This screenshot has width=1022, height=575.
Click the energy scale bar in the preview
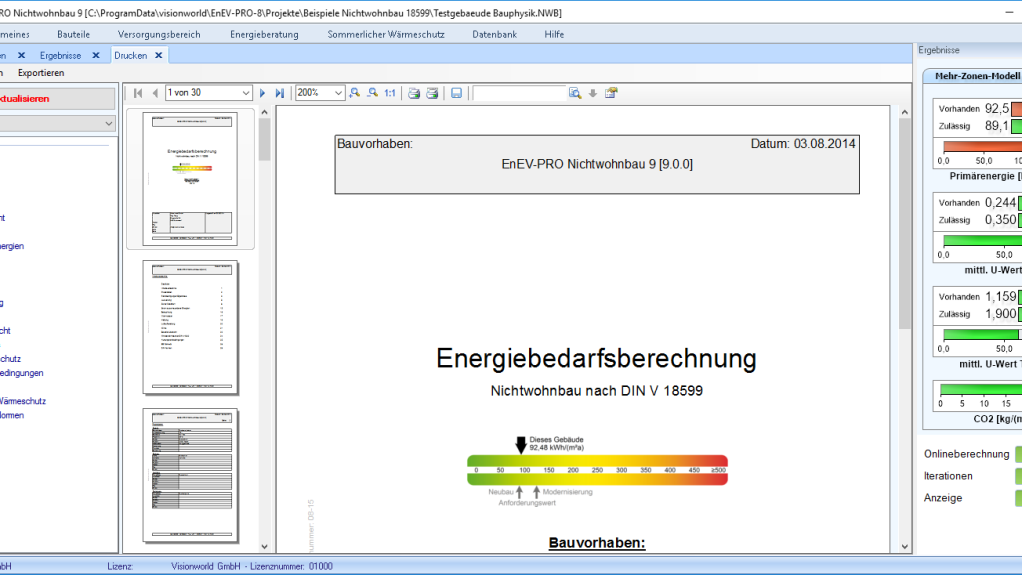click(597, 470)
